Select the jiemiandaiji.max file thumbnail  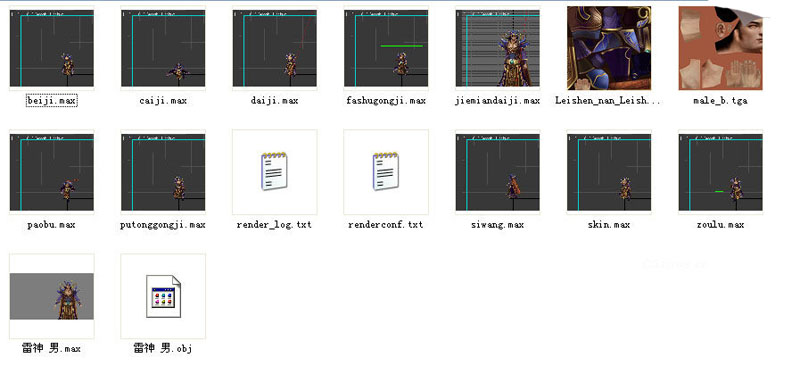(x=497, y=48)
